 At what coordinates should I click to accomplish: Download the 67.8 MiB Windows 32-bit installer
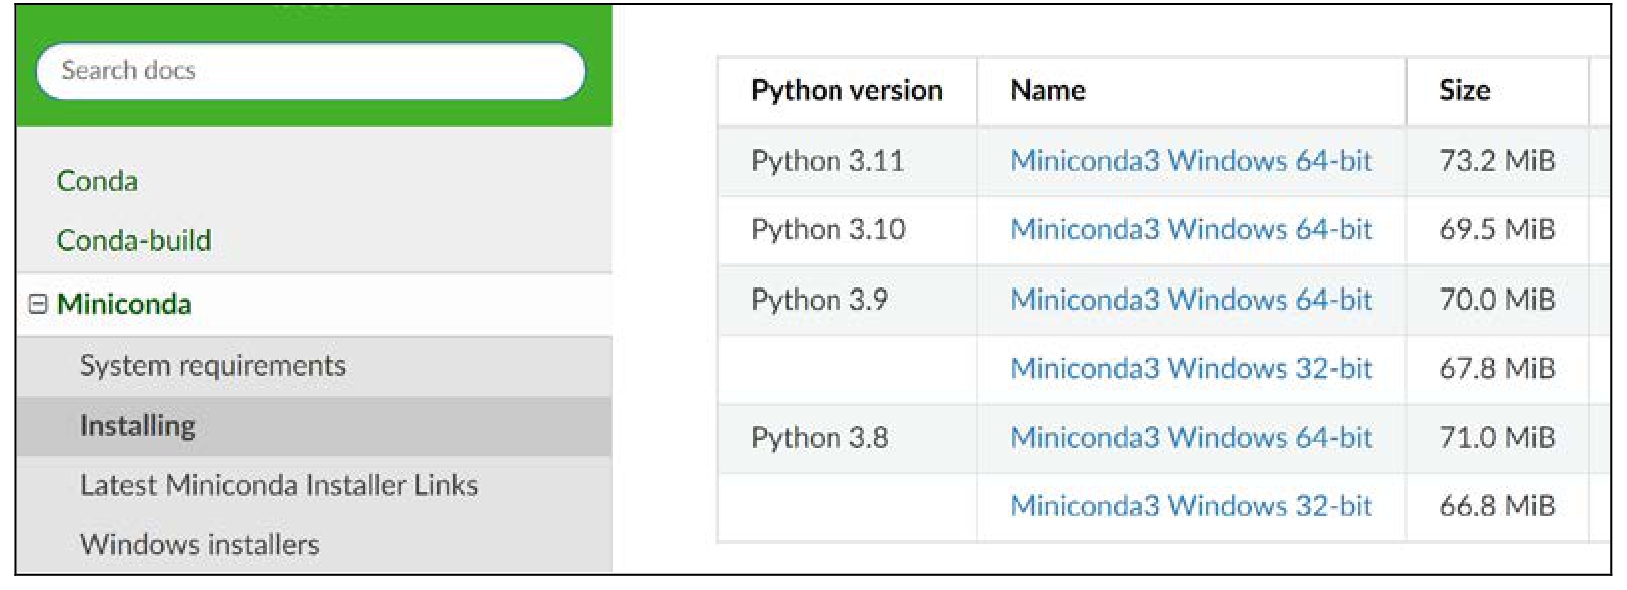(1191, 368)
